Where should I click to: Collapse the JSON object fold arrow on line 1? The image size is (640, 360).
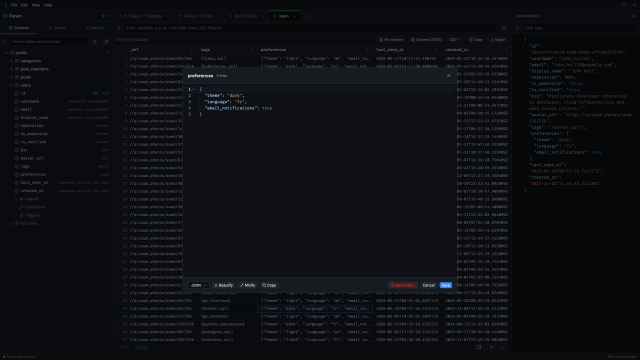point(193,89)
